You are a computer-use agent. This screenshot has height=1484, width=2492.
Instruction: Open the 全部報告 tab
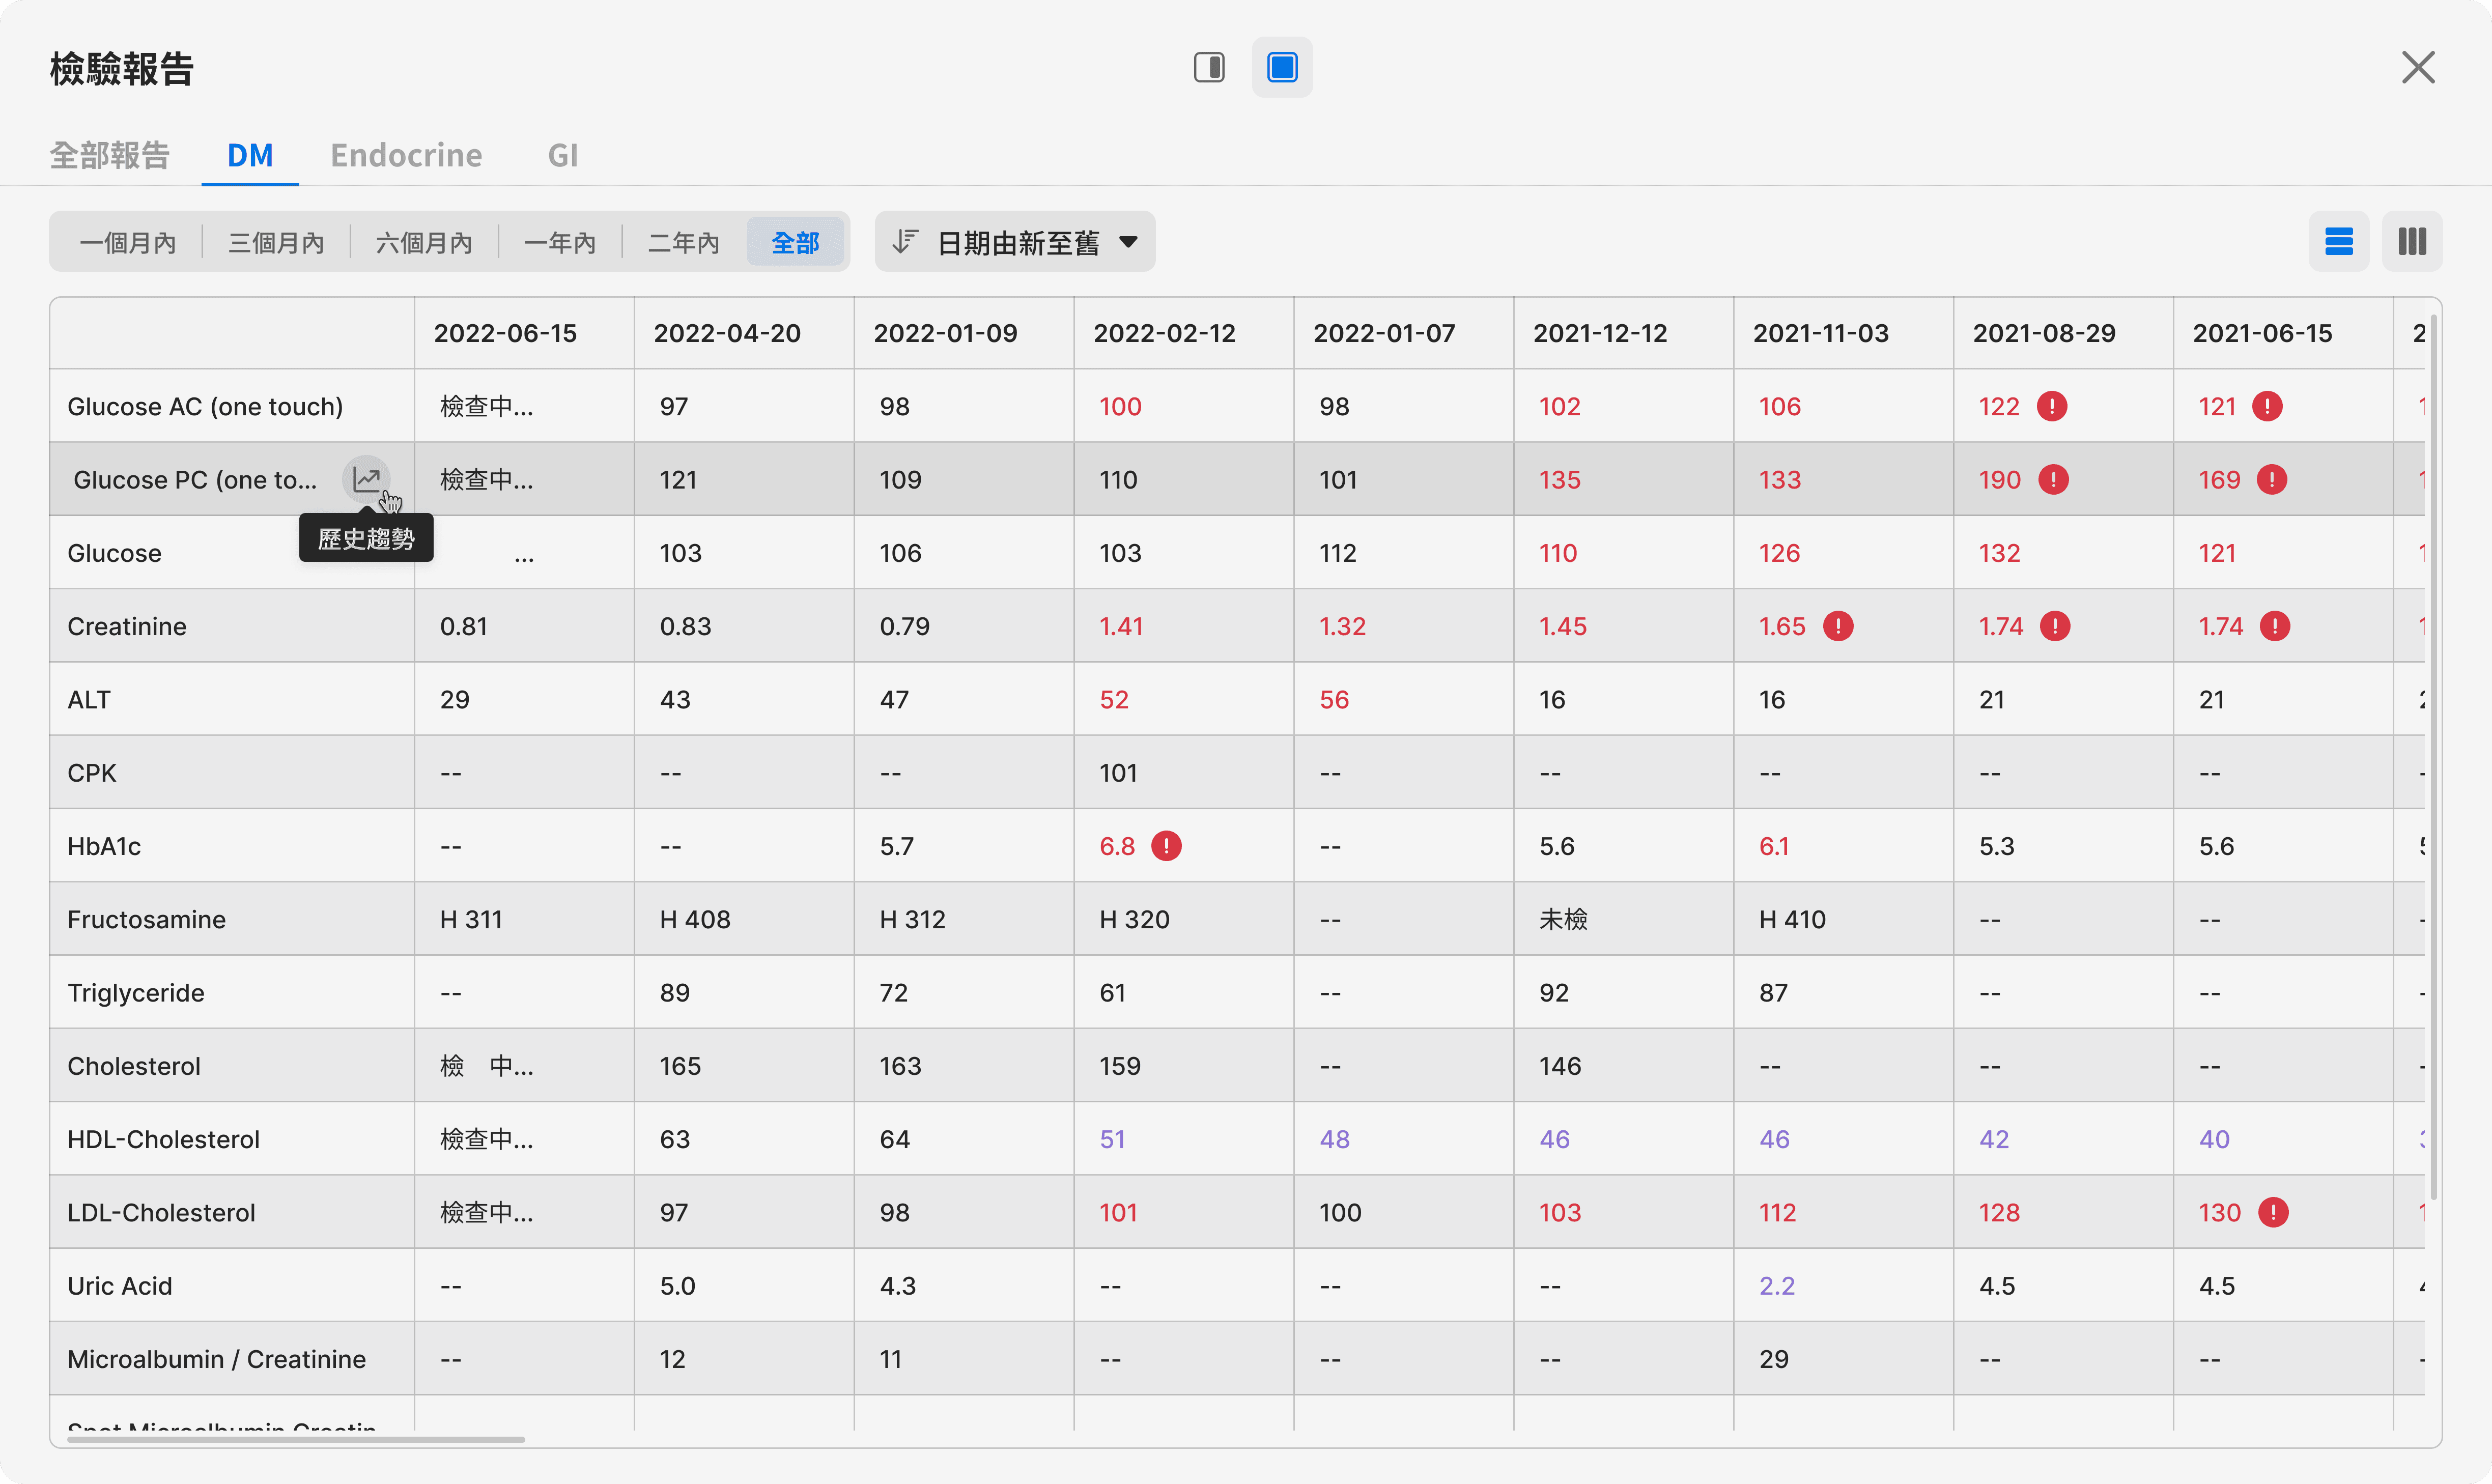click(110, 155)
